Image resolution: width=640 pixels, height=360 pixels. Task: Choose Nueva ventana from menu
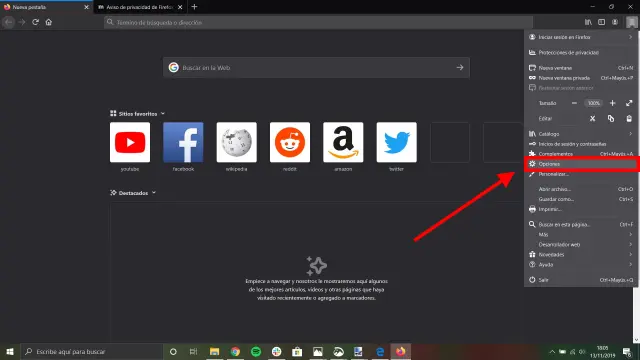[581, 68]
